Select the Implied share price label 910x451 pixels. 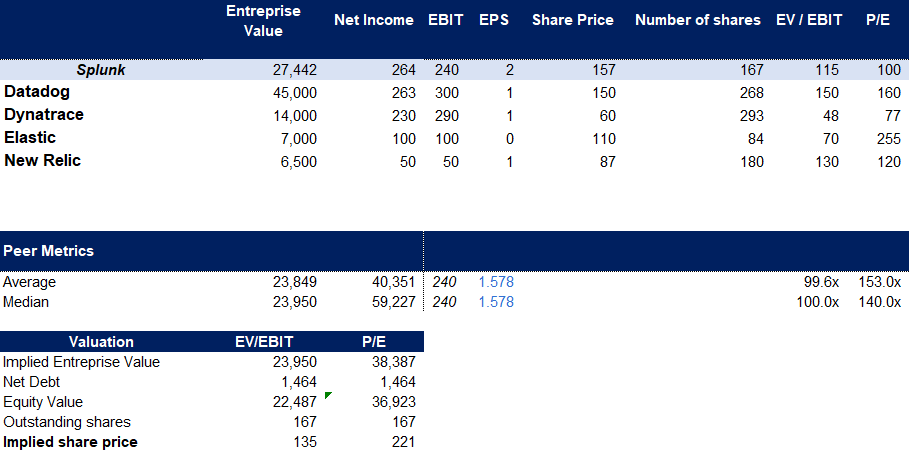[x=70, y=442]
